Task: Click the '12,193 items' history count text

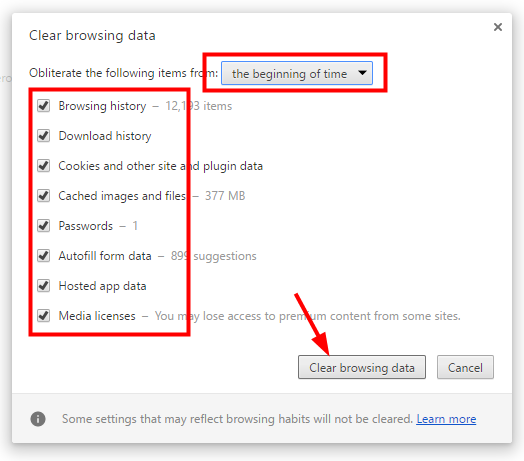Action: 199,106
